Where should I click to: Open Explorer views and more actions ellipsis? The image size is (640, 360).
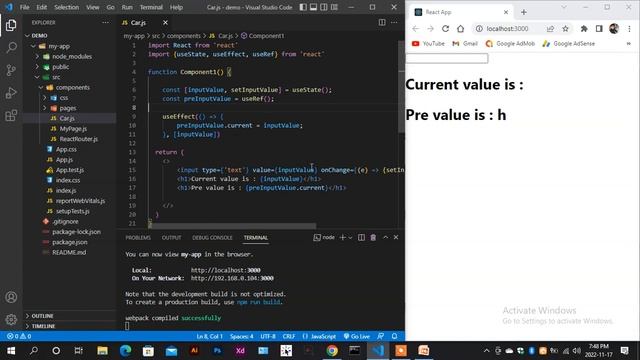(106, 23)
